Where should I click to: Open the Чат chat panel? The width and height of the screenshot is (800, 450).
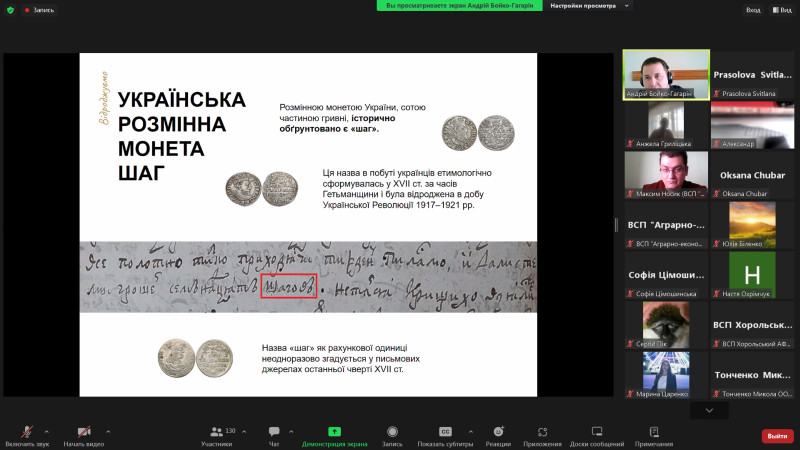point(274,434)
